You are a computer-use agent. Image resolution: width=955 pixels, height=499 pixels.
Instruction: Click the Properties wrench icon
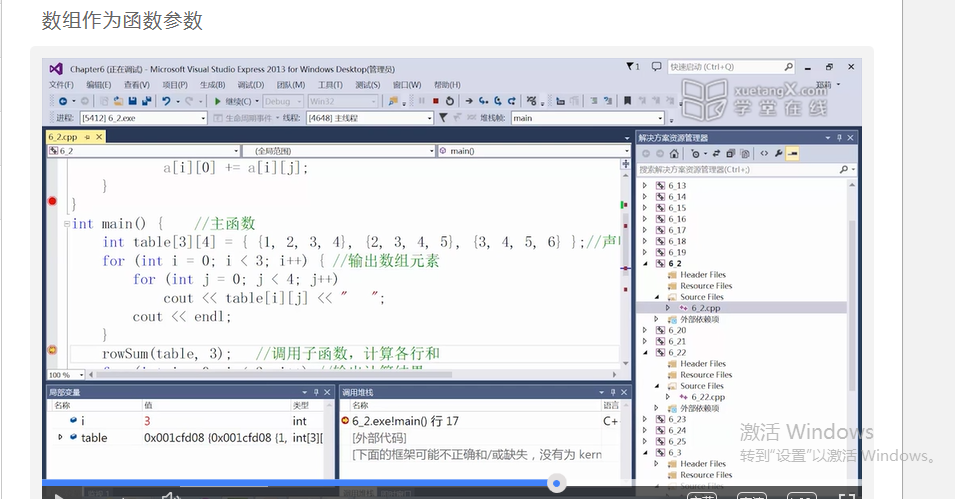coord(778,154)
